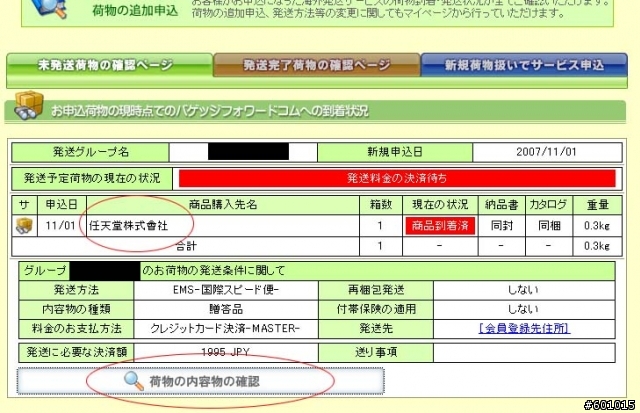Select 任天堂株式會社 purchase source cell
Image resolution: width=640 pixels, height=413 pixels.
(x=223, y=226)
